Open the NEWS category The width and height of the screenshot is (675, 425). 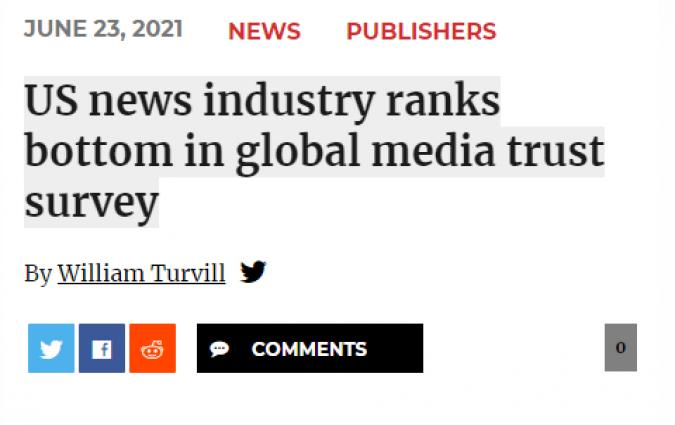point(264,31)
